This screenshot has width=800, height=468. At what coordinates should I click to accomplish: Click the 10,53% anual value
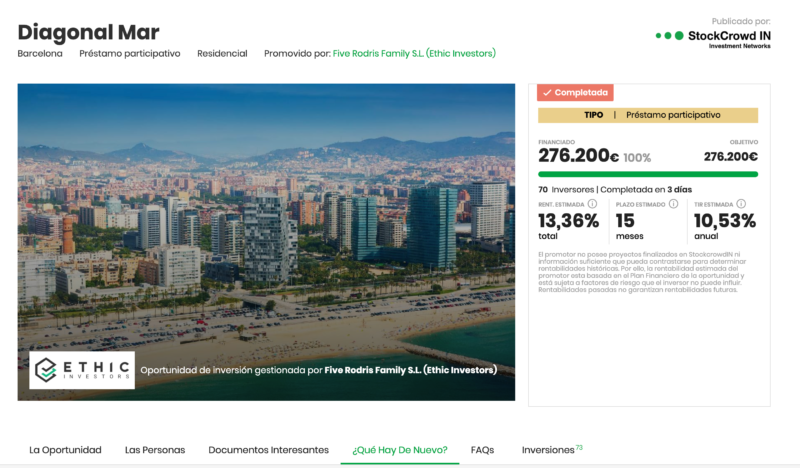(x=724, y=221)
